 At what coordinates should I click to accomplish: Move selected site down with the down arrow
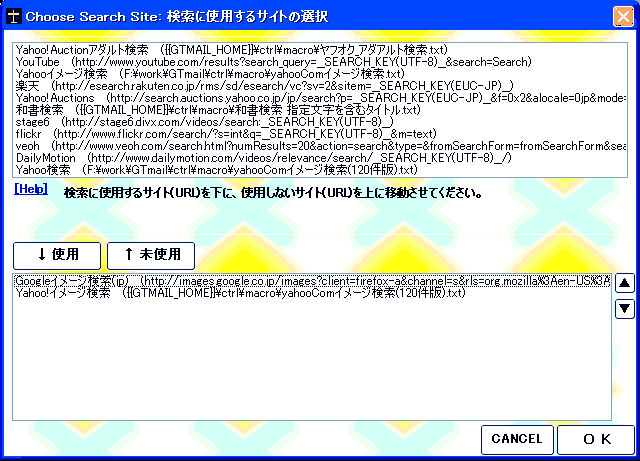pos(624,308)
